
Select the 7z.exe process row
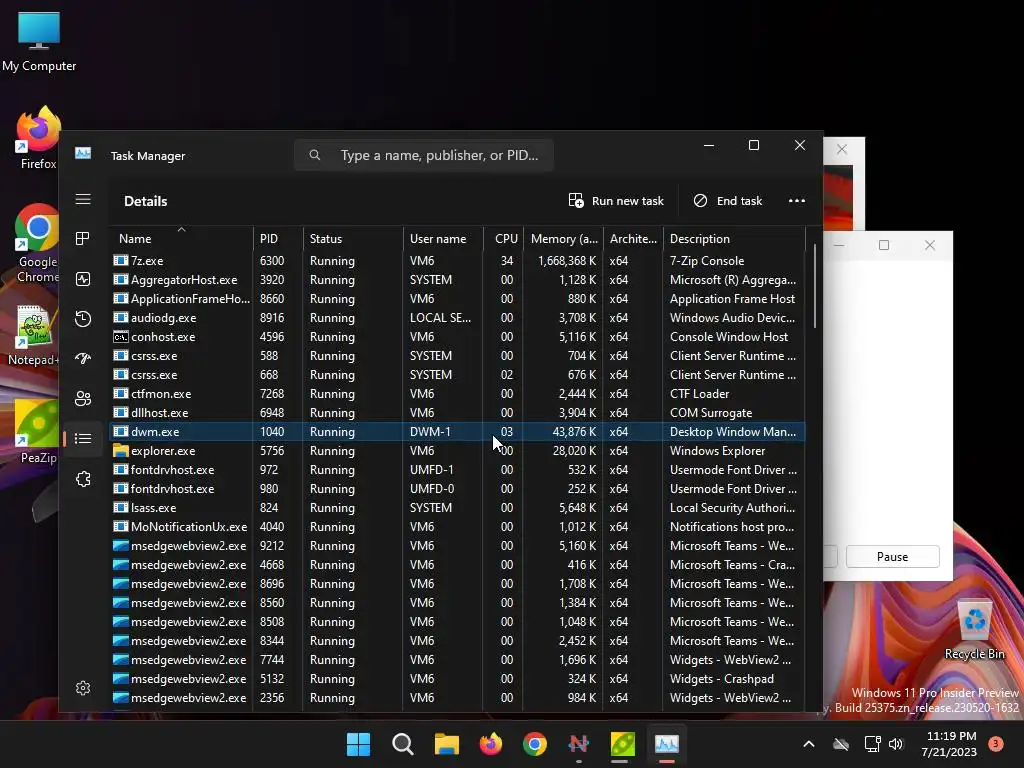coord(458,261)
